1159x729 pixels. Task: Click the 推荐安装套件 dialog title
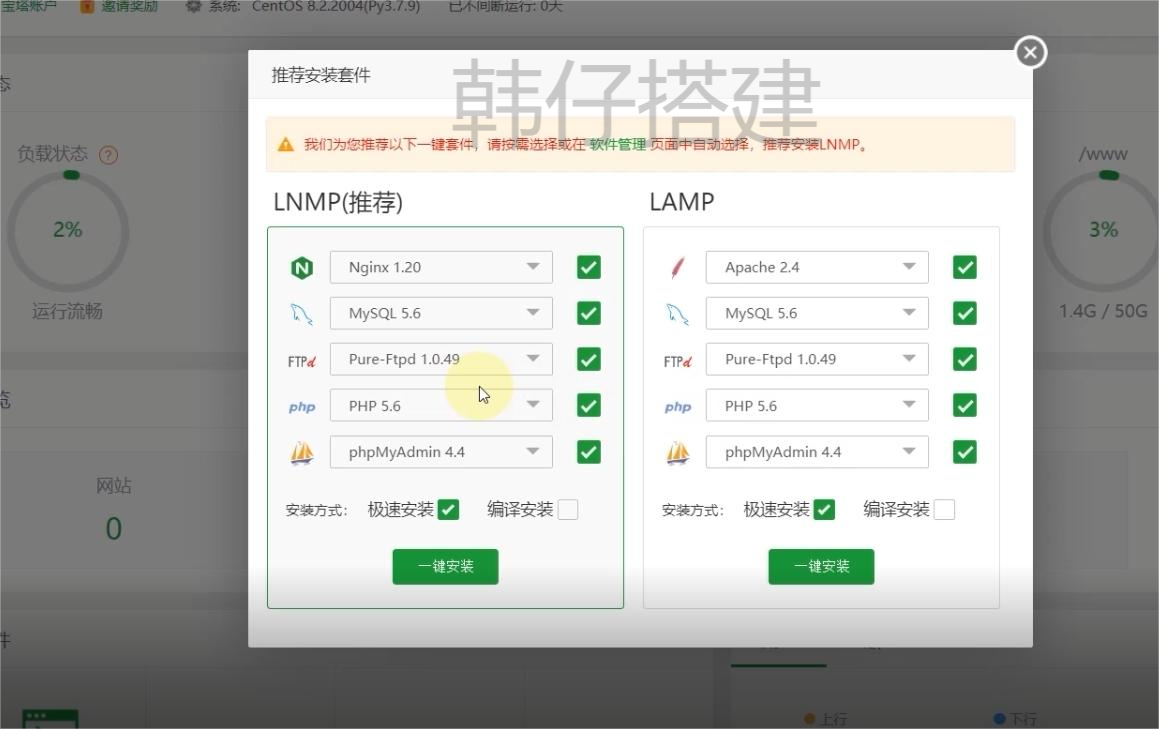321,75
